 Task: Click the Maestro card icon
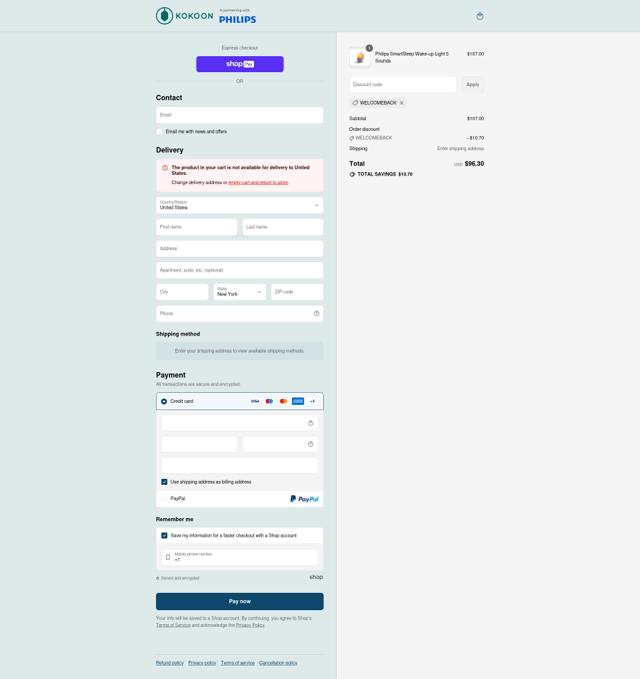(x=269, y=401)
